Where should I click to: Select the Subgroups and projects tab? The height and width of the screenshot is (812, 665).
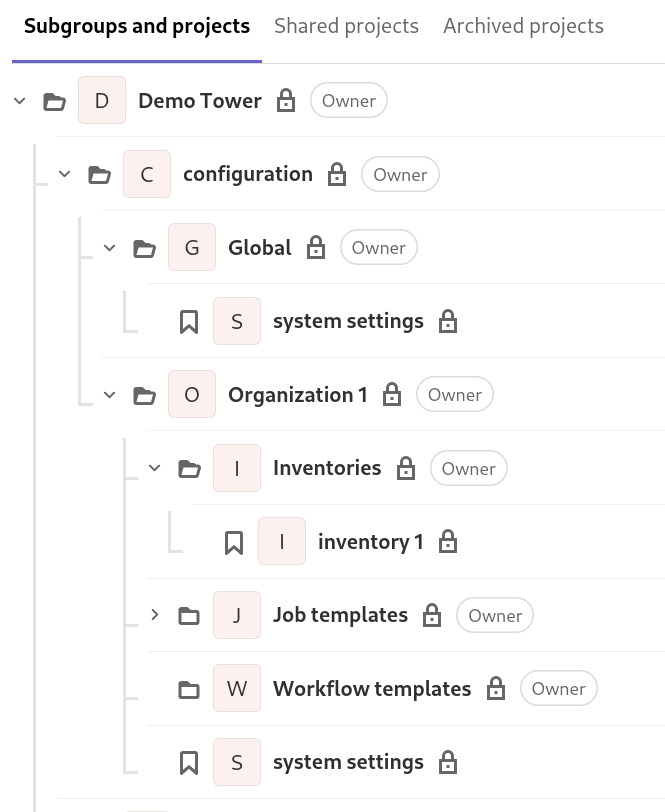[137, 26]
